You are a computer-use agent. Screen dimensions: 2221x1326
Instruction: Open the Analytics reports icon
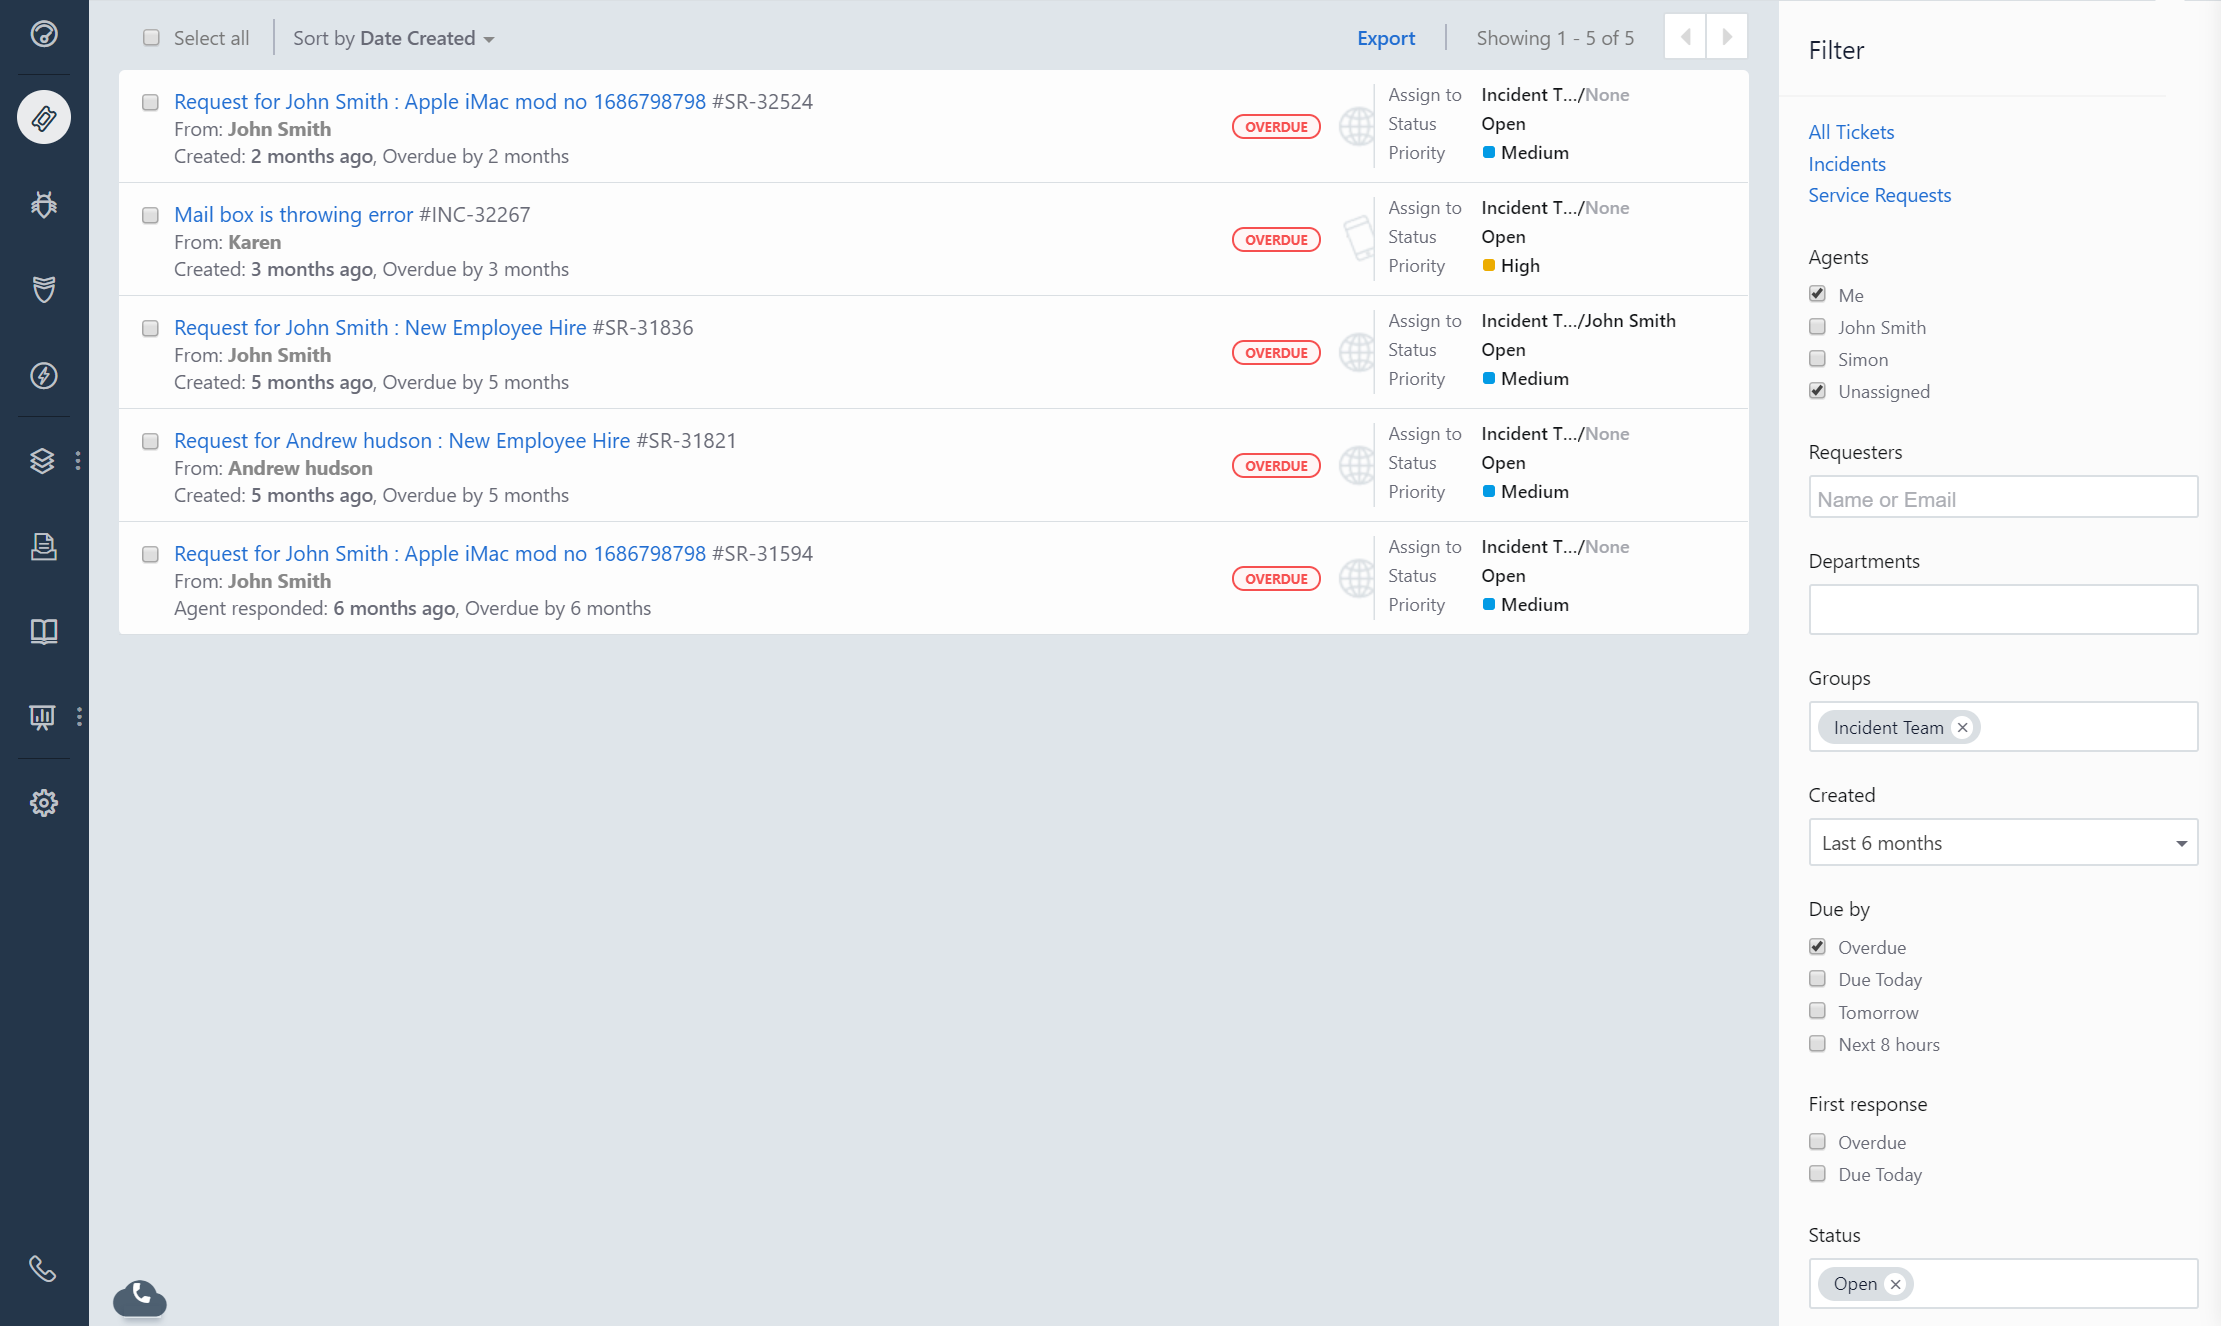tap(41, 717)
